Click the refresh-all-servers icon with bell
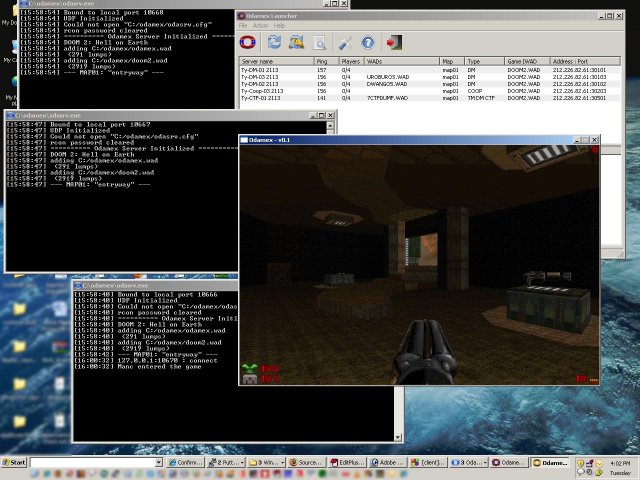640x480 pixels. coord(296,42)
